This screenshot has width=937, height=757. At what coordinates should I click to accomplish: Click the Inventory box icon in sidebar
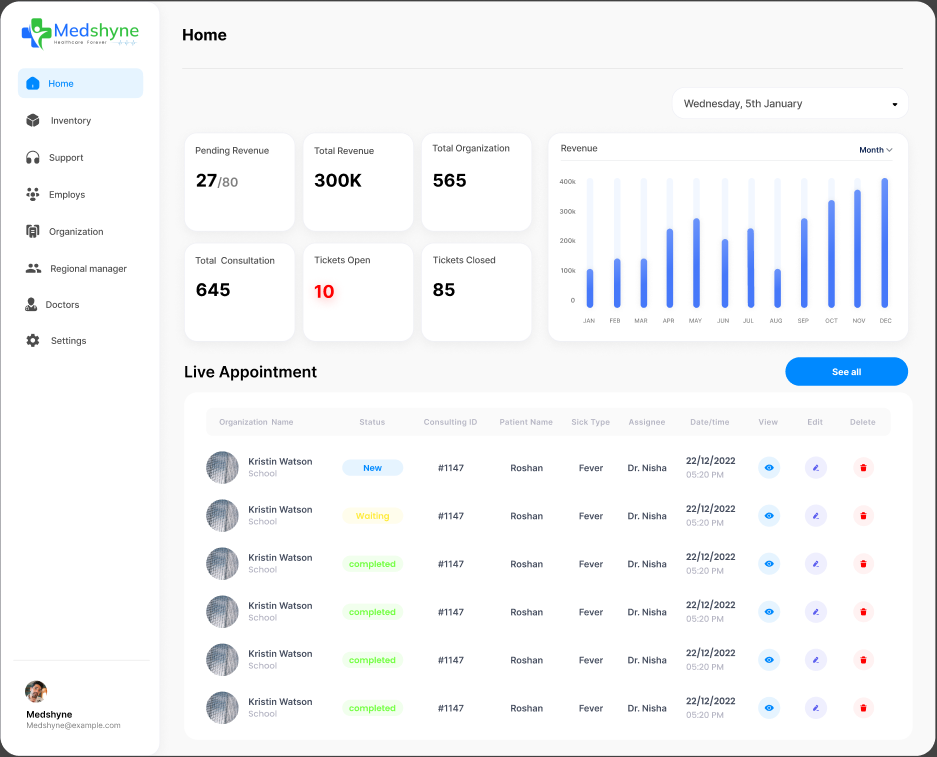33,120
